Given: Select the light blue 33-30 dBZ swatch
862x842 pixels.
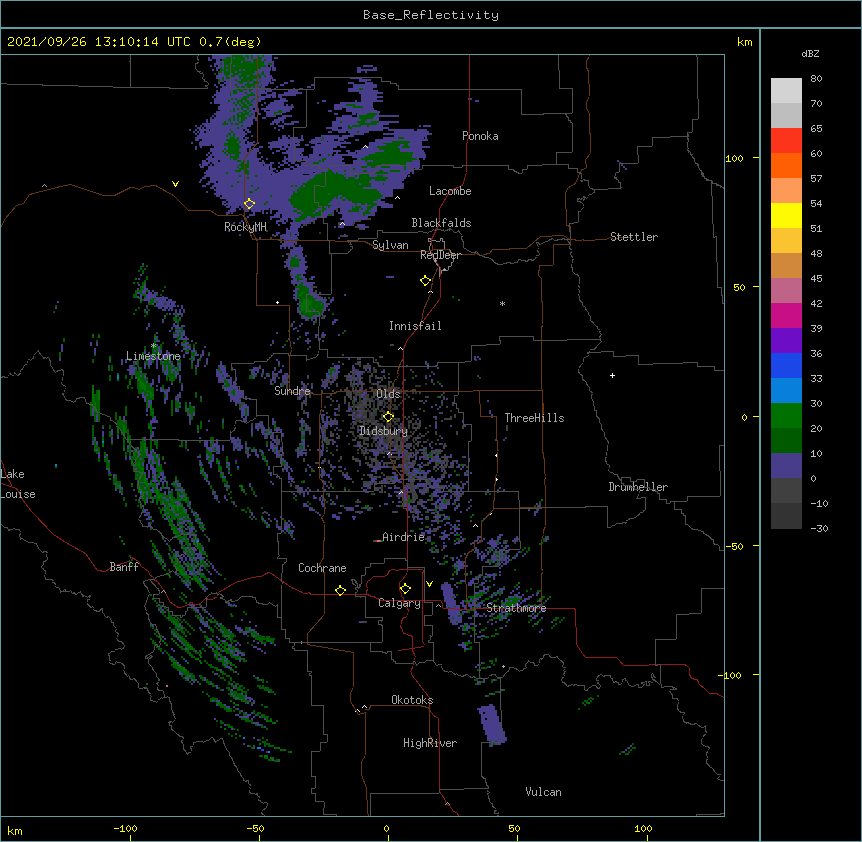Looking at the screenshot, I should 786,391.
